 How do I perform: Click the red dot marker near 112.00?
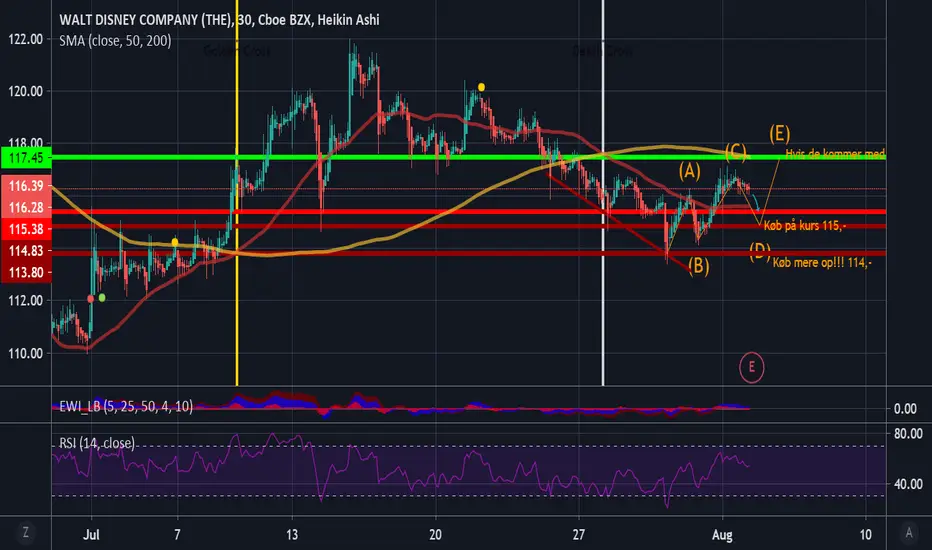point(90,298)
